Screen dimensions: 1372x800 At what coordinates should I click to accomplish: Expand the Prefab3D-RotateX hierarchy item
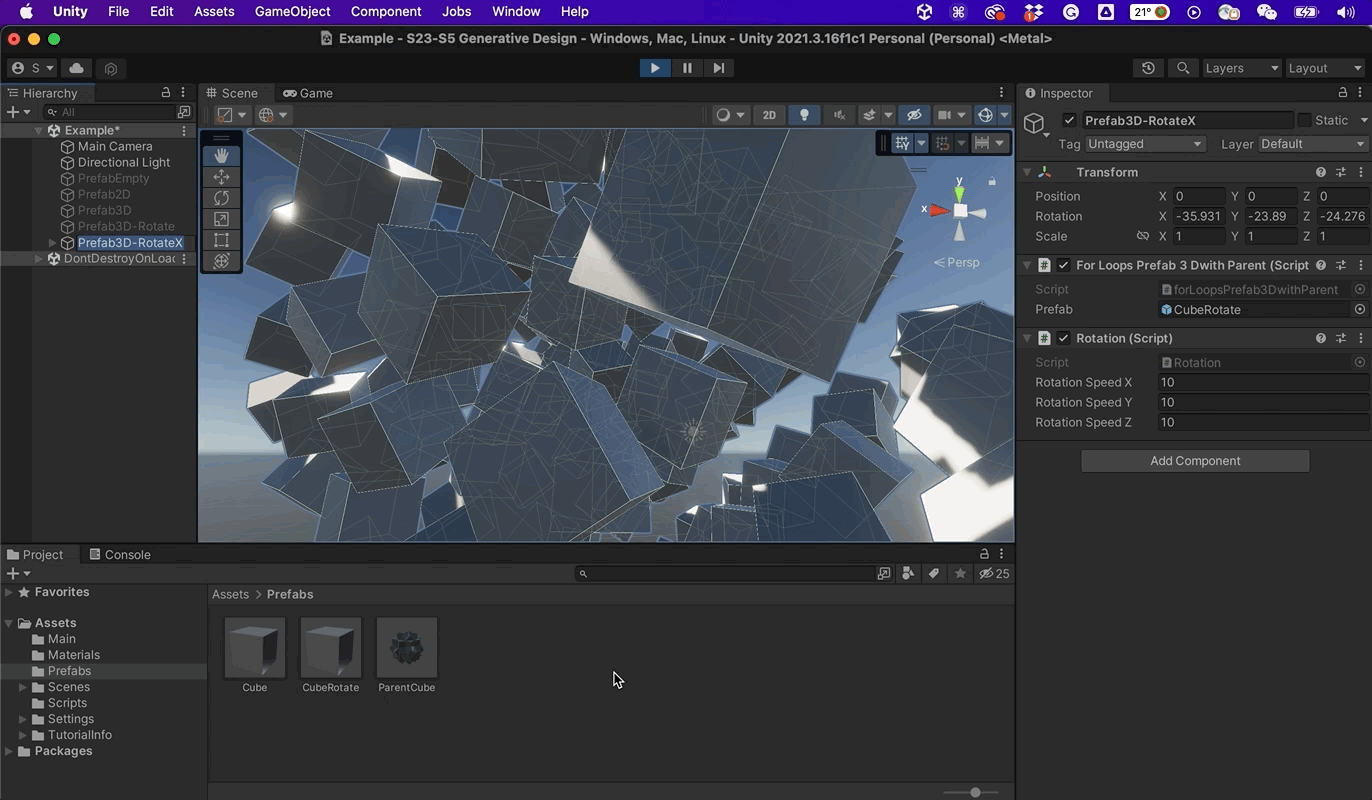53,243
